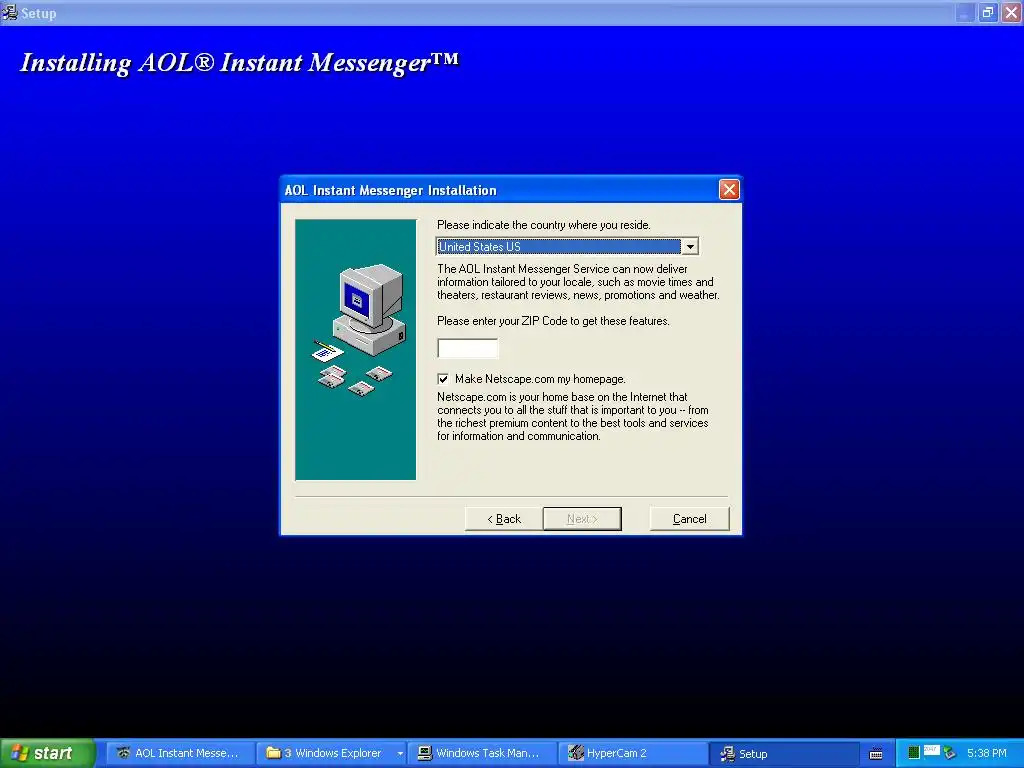
Task: Minimize the Setup window
Action: [x=964, y=12]
